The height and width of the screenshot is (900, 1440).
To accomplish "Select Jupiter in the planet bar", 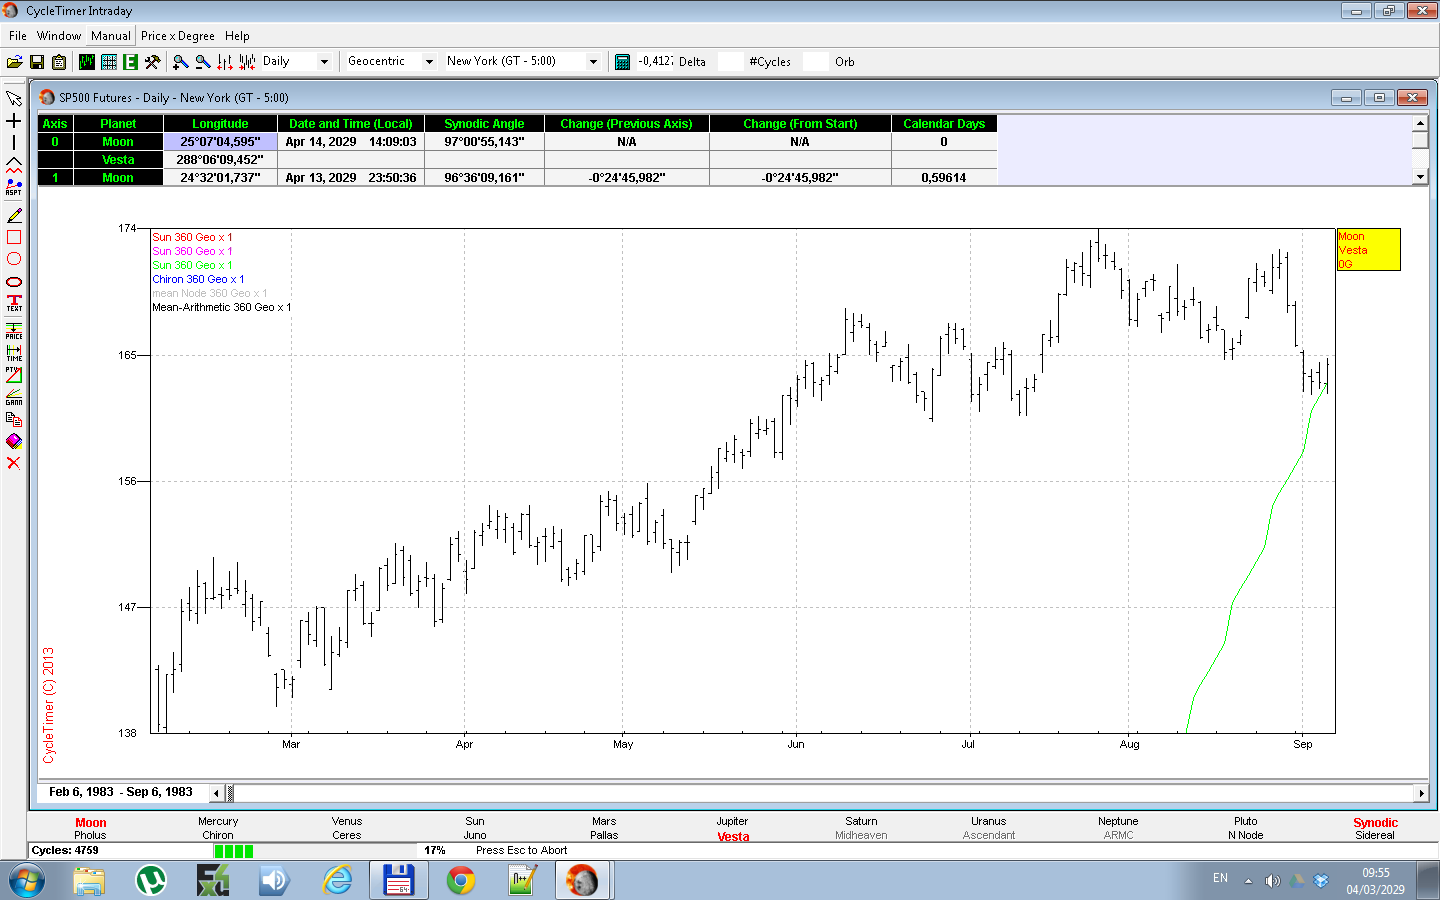I will coord(732,822).
